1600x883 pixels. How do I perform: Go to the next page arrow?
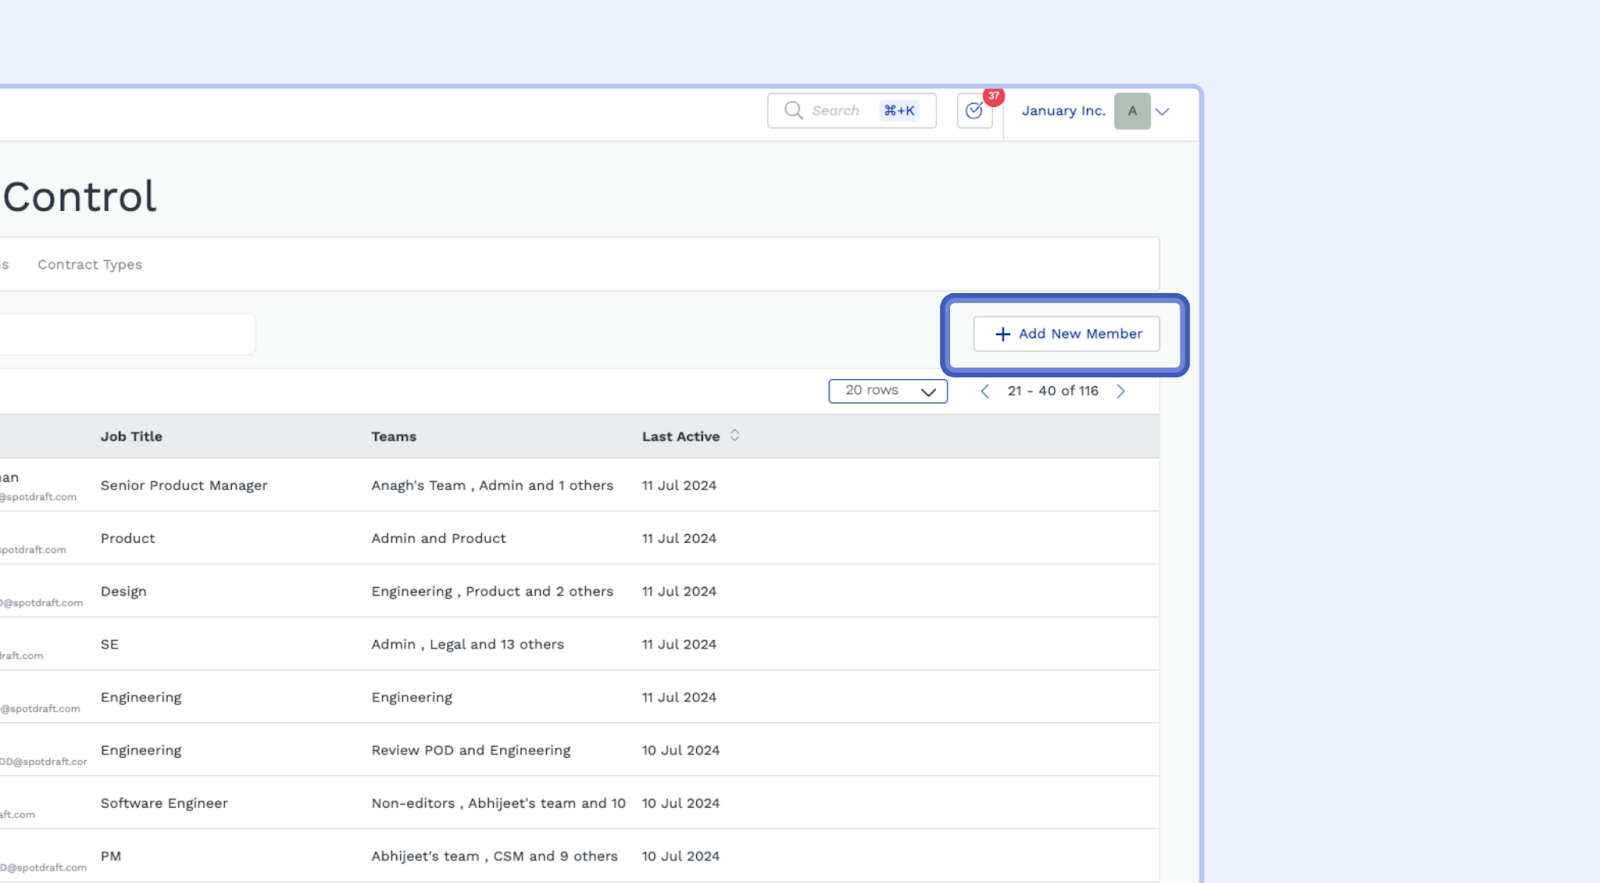1121,391
